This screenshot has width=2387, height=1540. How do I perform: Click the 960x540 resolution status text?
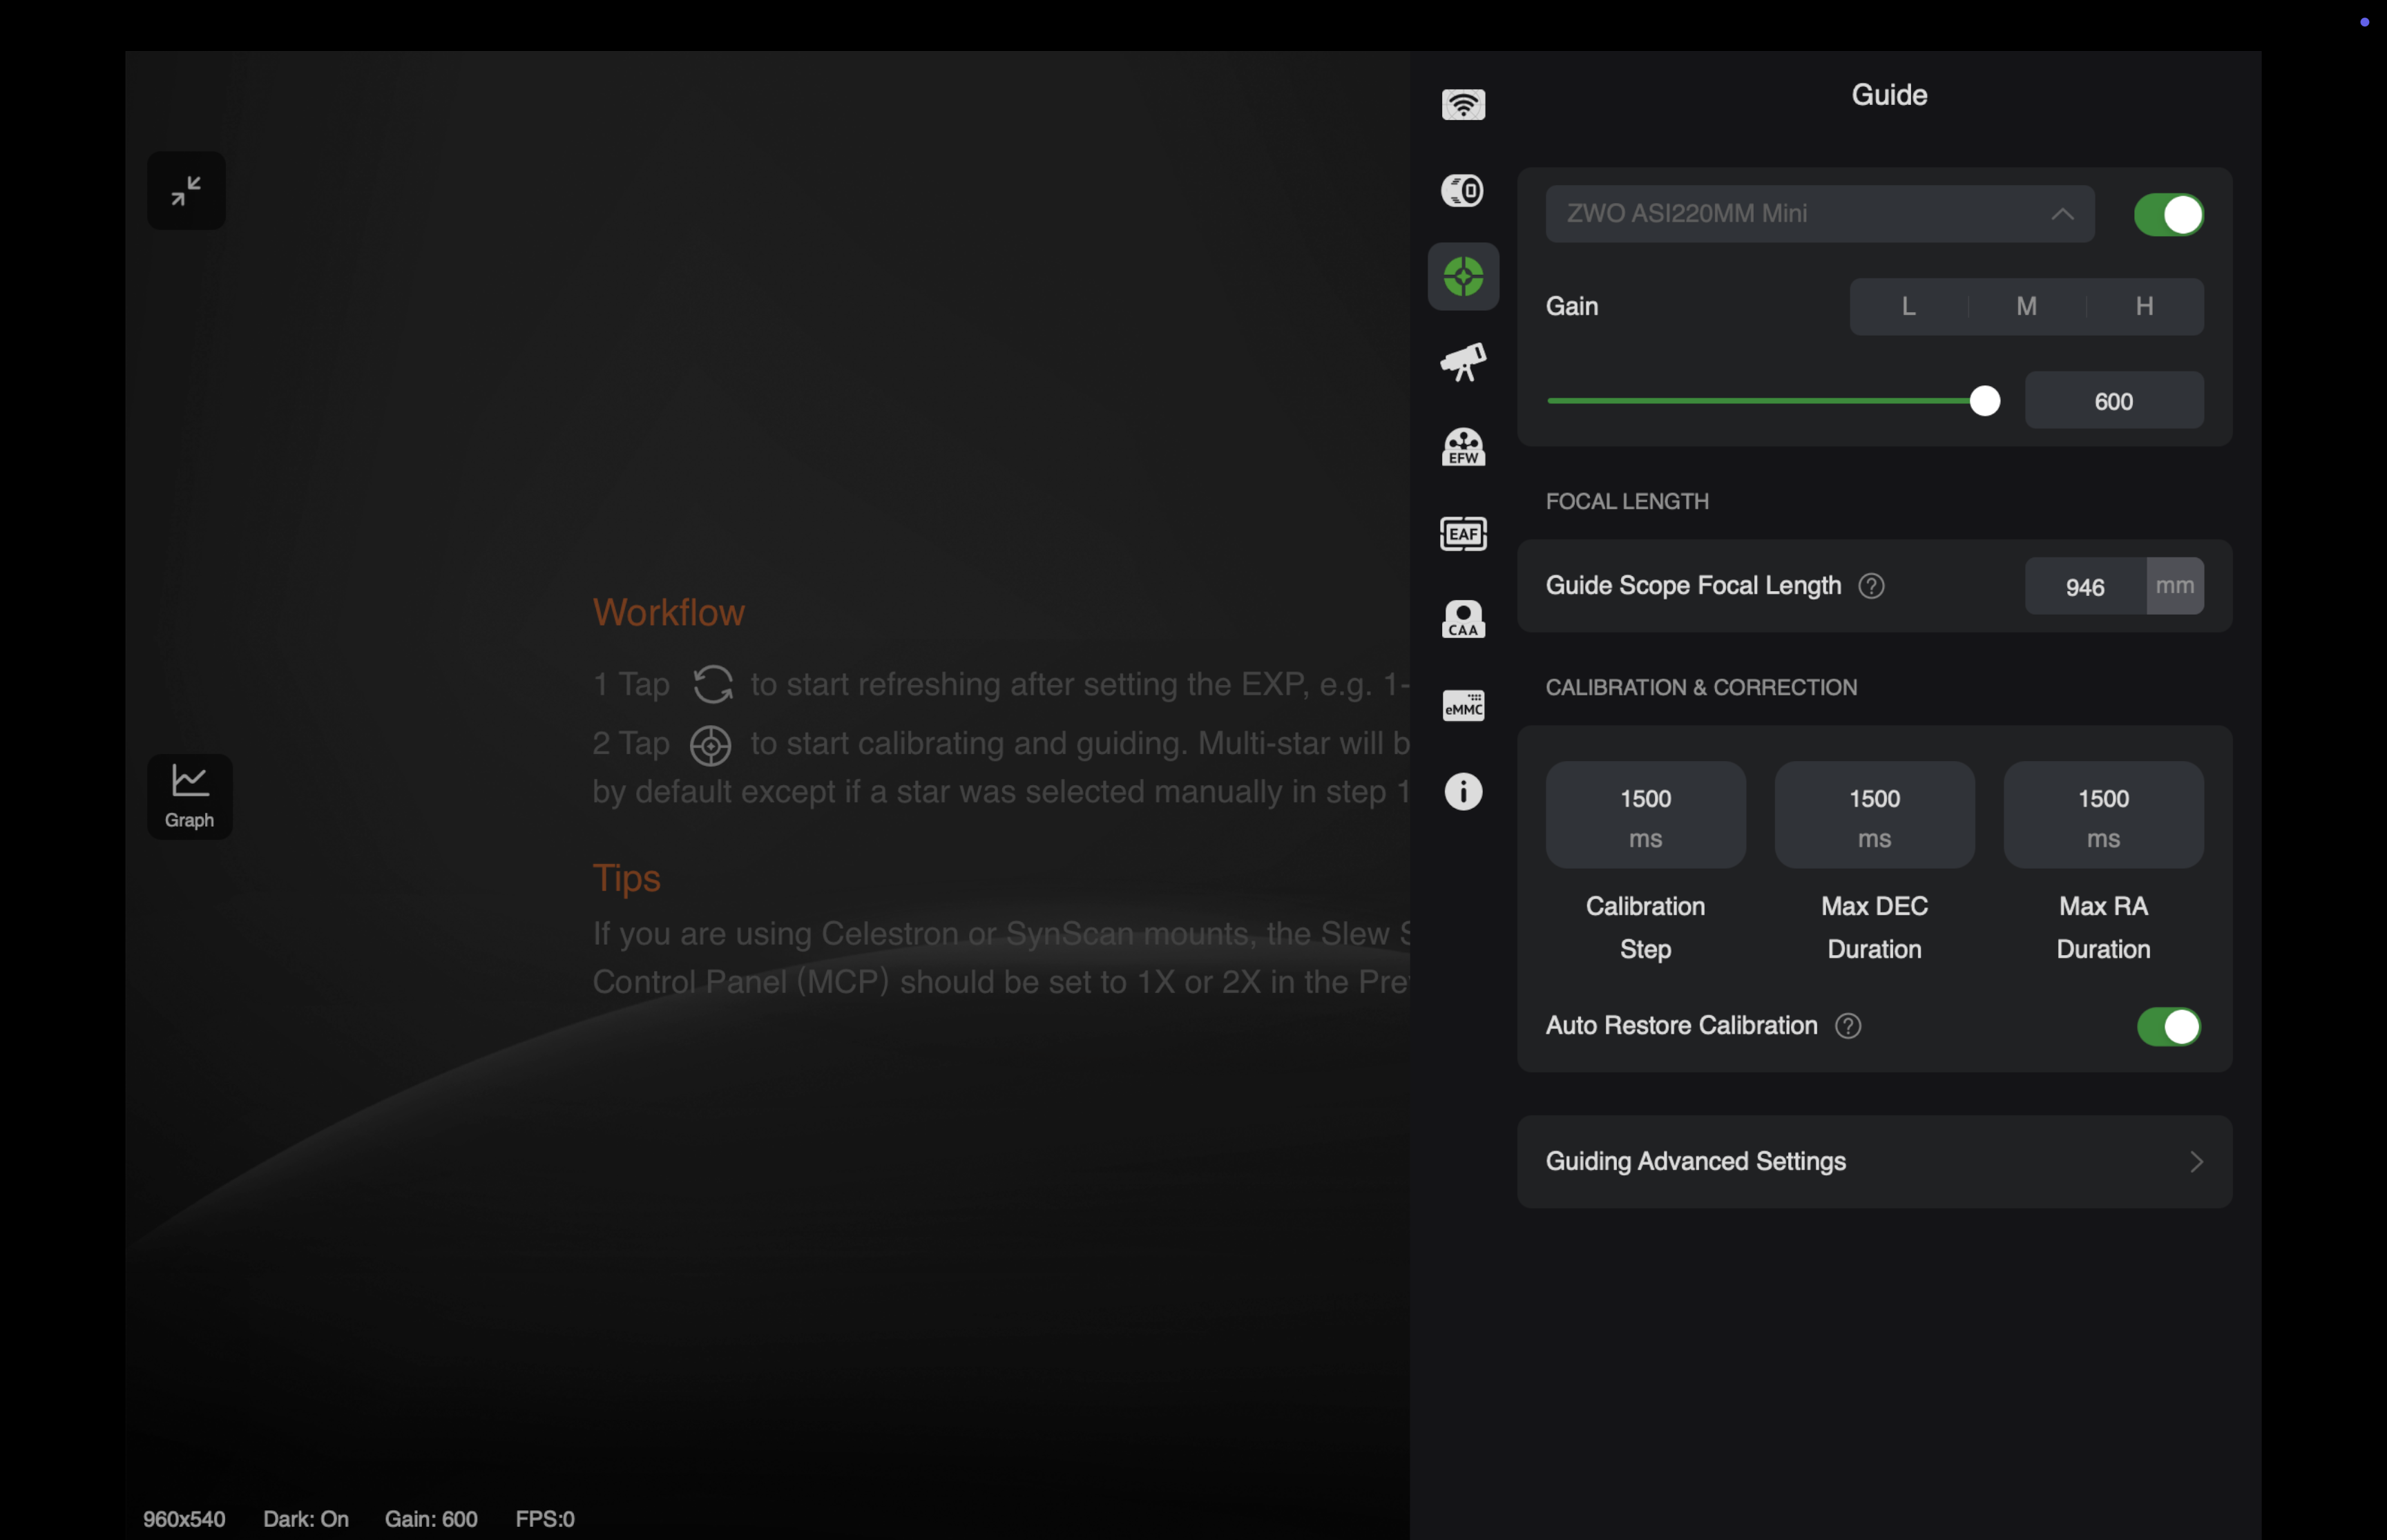[184, 1519]
